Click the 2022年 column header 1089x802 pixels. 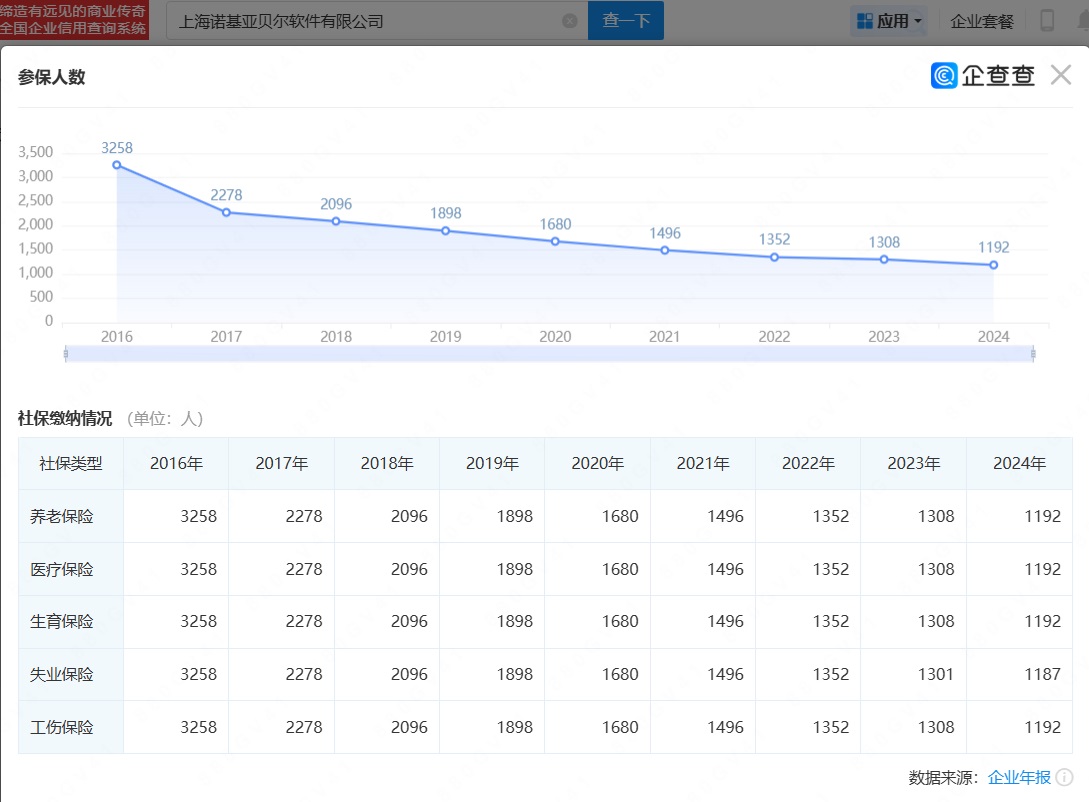click(x=808, y=464)
